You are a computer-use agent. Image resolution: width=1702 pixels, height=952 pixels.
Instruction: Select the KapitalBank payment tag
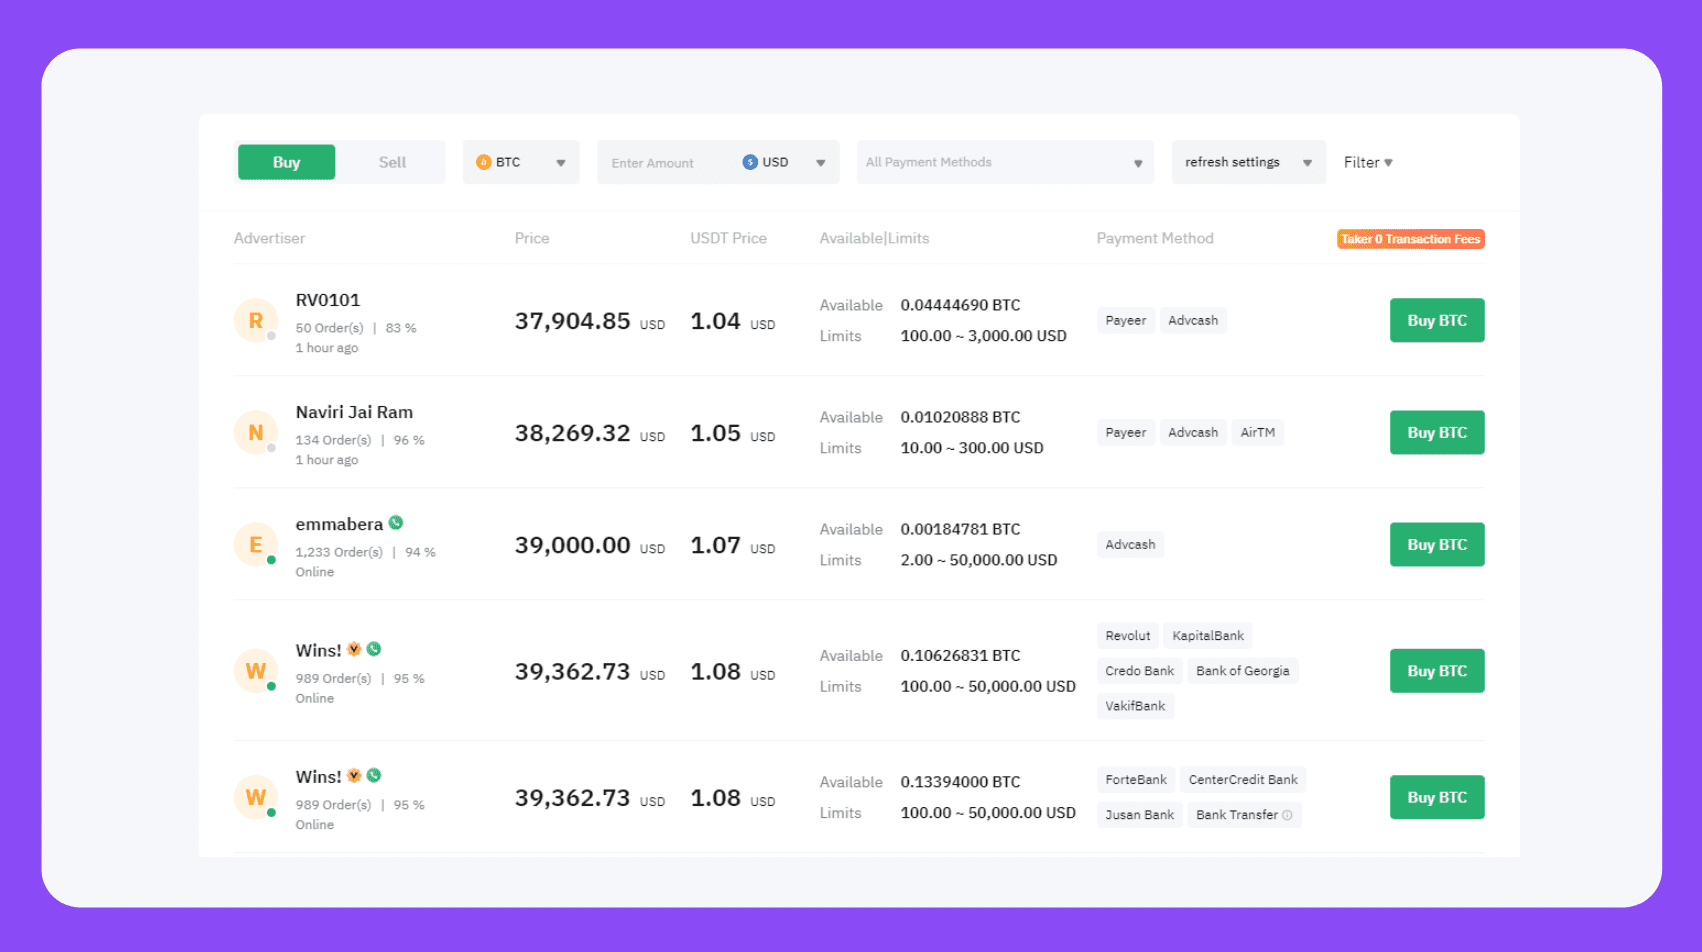(1208, 635)
